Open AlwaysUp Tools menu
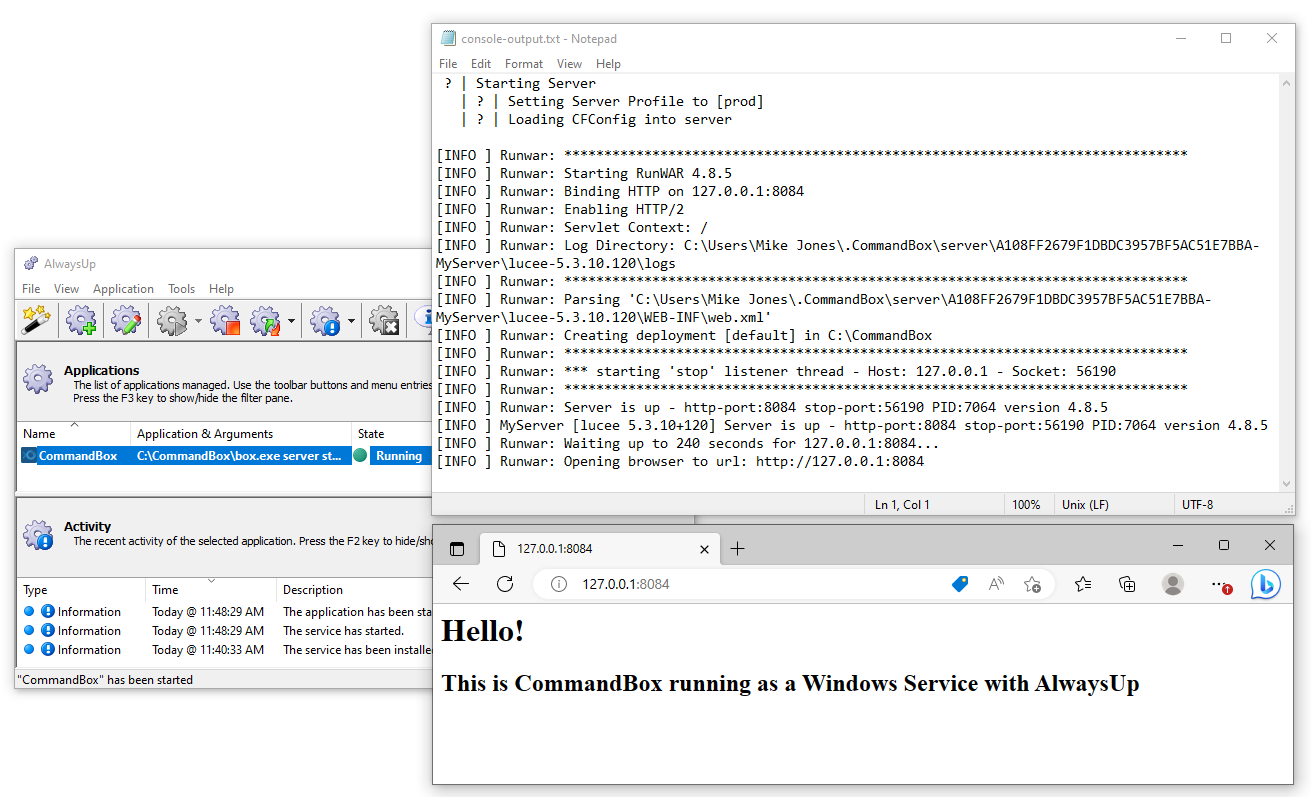 point(181,289)
